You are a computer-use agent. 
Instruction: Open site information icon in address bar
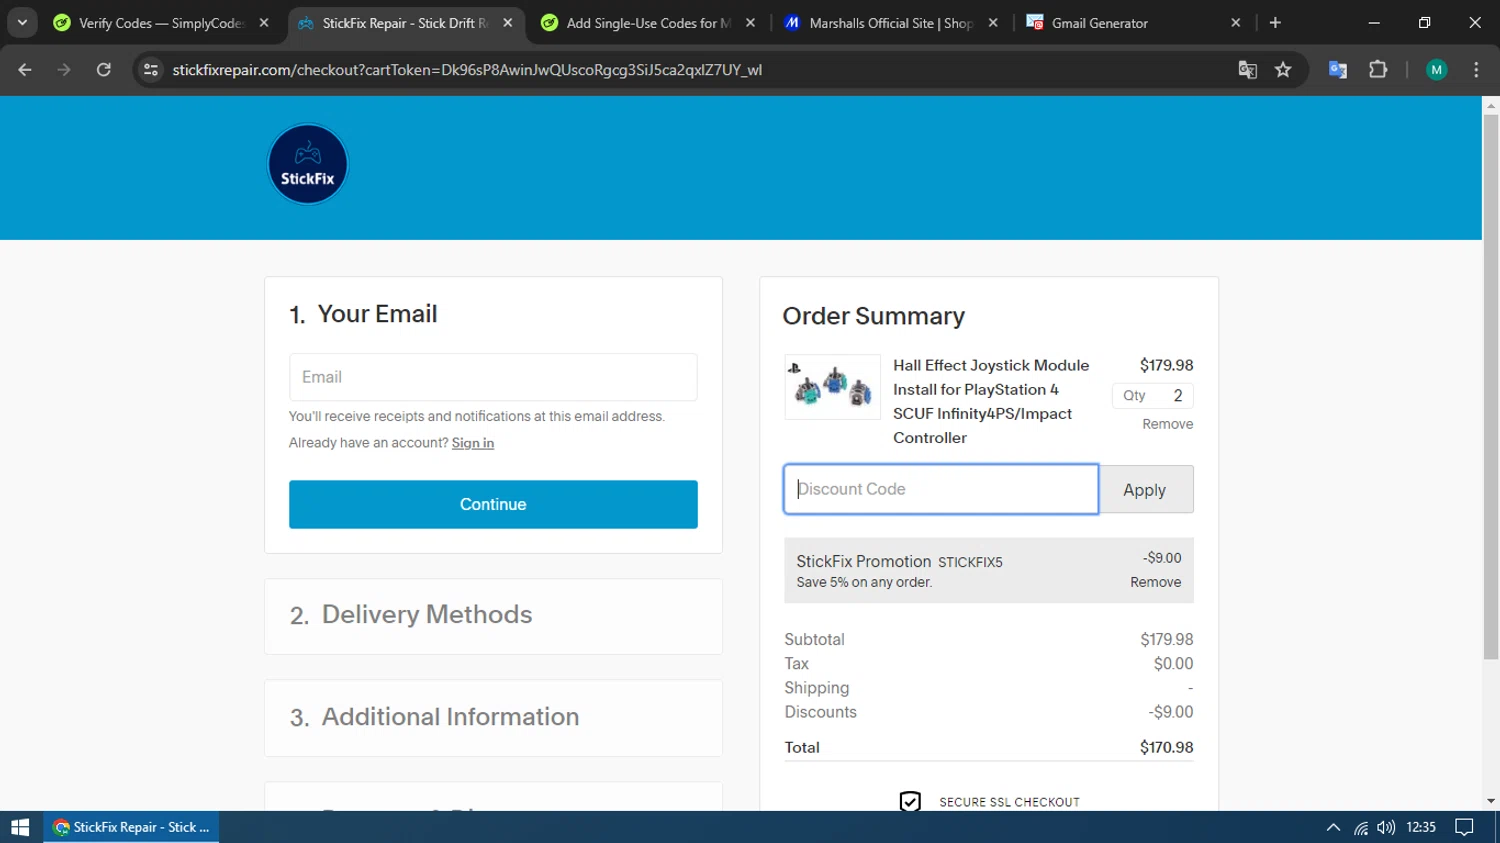point(151,70)
